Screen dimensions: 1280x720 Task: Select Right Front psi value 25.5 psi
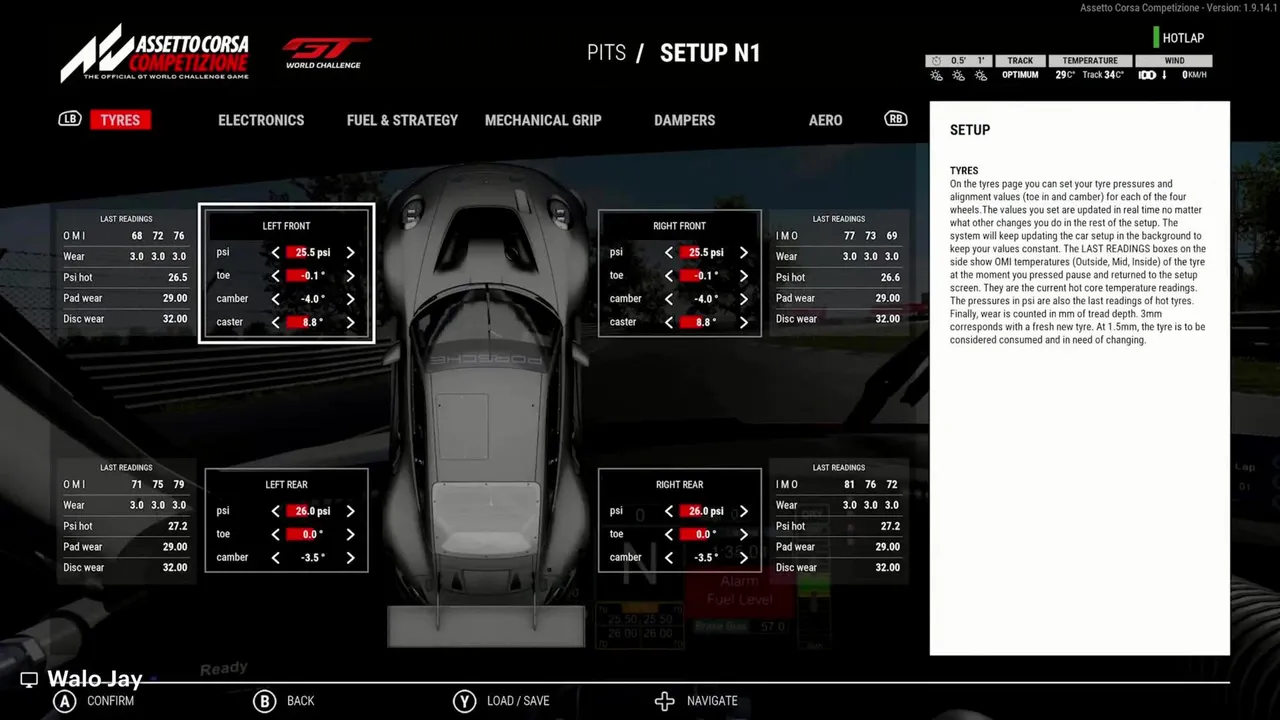pos(705,253)
